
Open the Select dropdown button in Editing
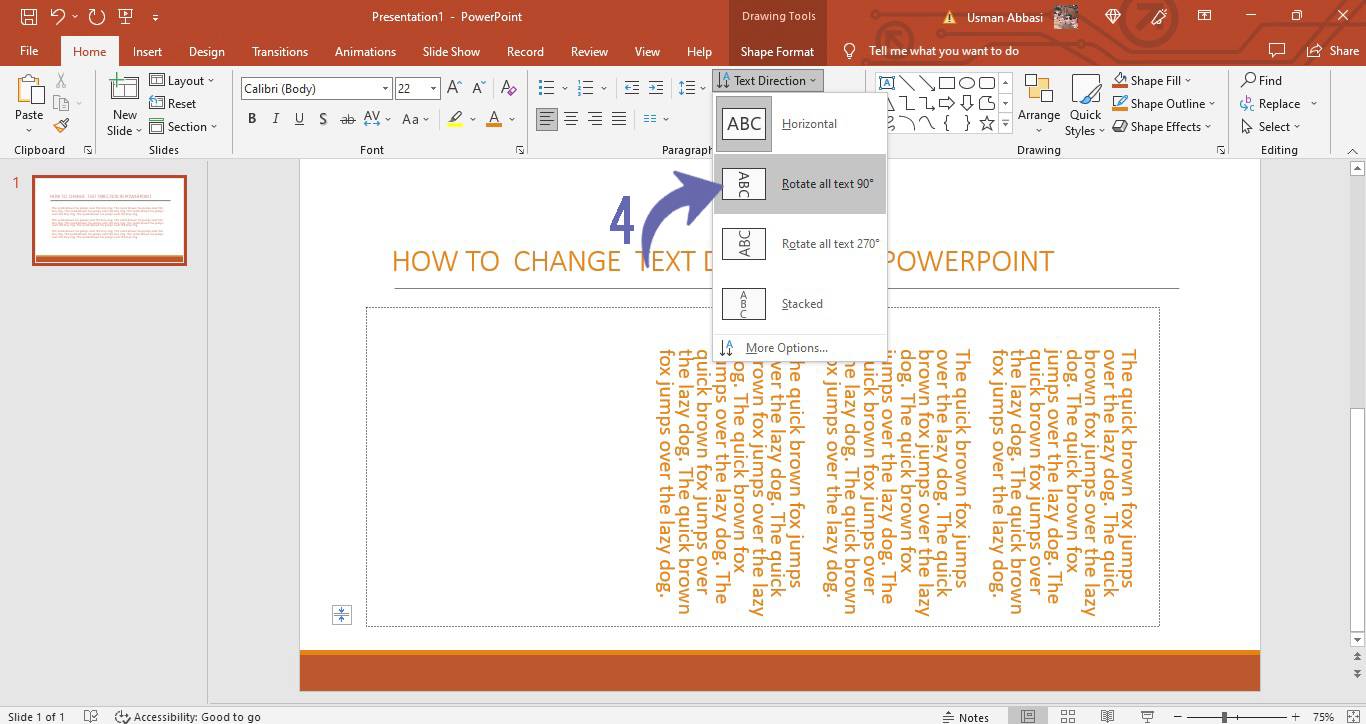pyautogui.click(x=1271, y=126)
